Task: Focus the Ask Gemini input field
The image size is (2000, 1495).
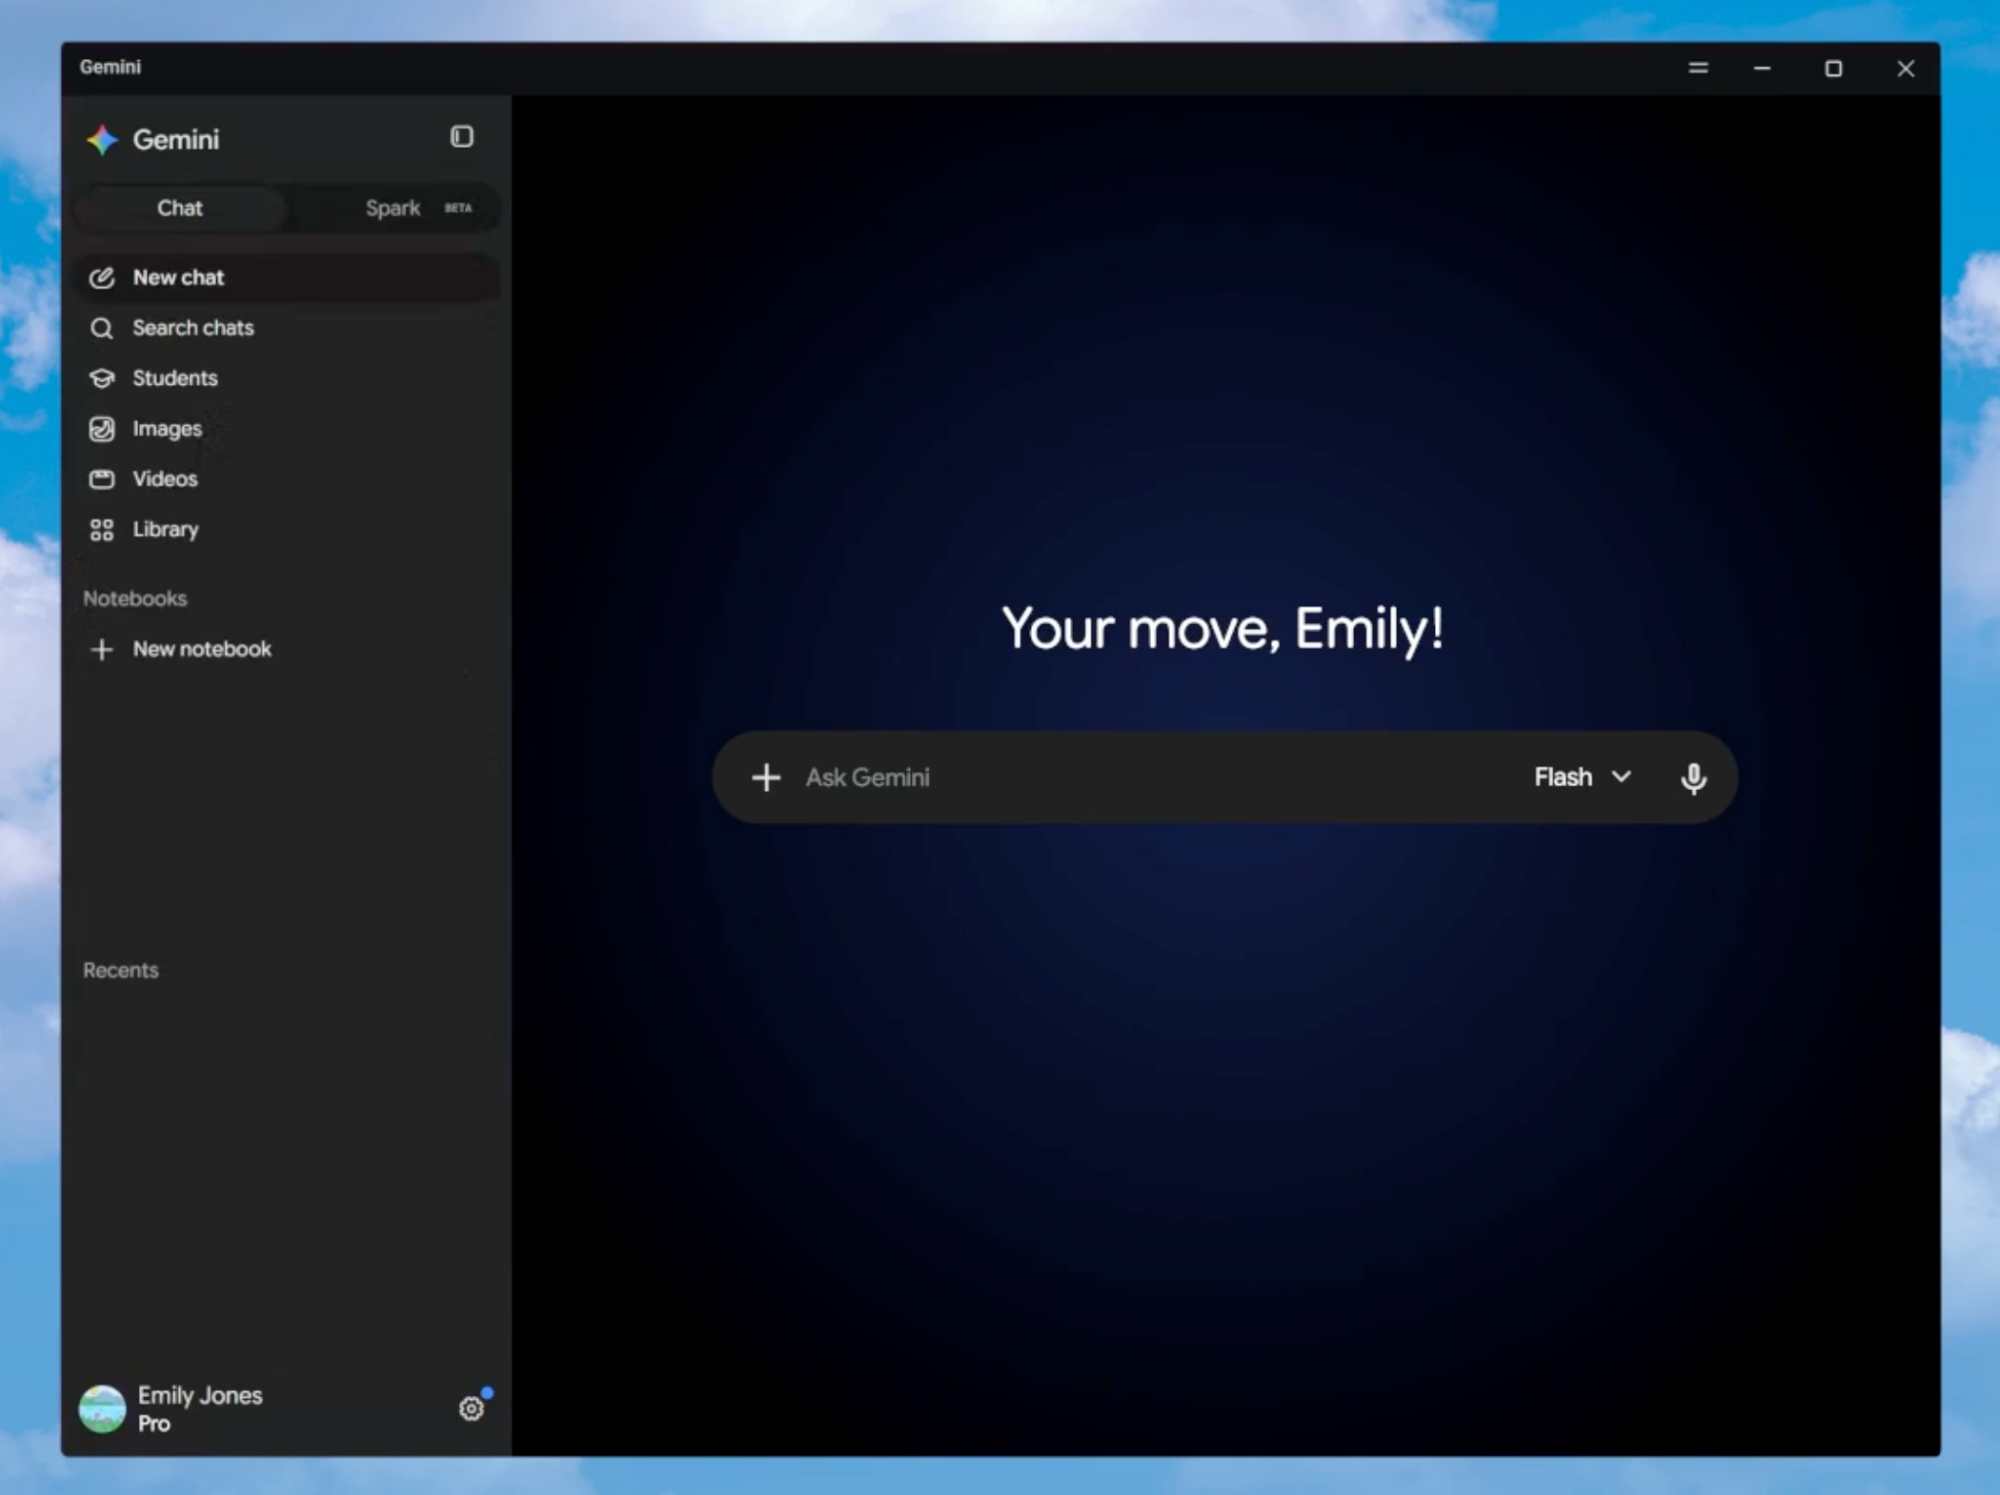Action: pos(1160,777)
